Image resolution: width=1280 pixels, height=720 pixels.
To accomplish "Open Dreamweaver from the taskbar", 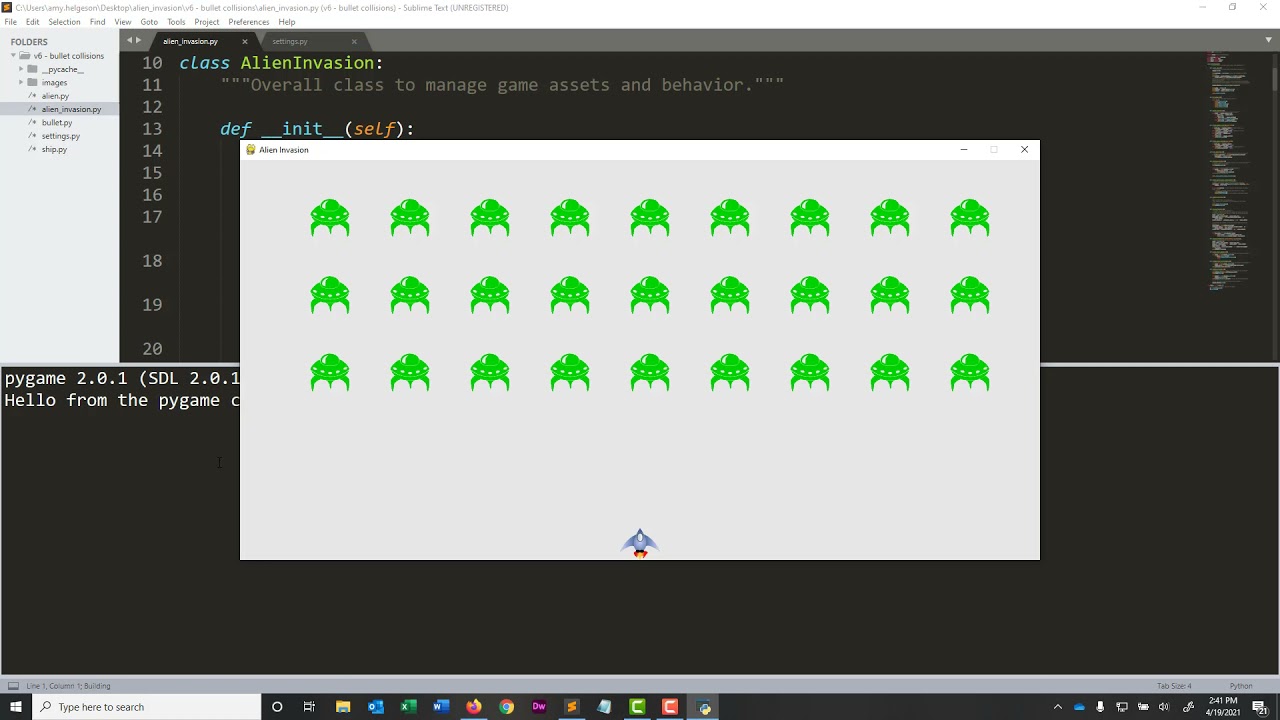I will coord(539,707).
